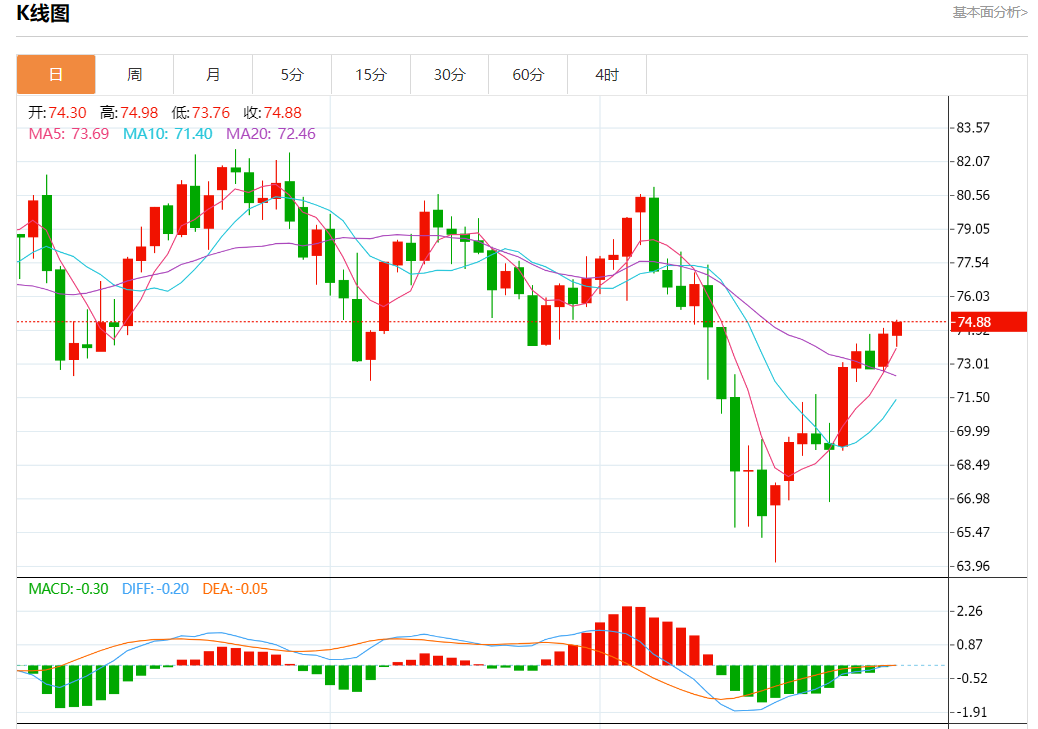Click the lowest-wick red candlestick near 63.96

(x=775, y=495)
